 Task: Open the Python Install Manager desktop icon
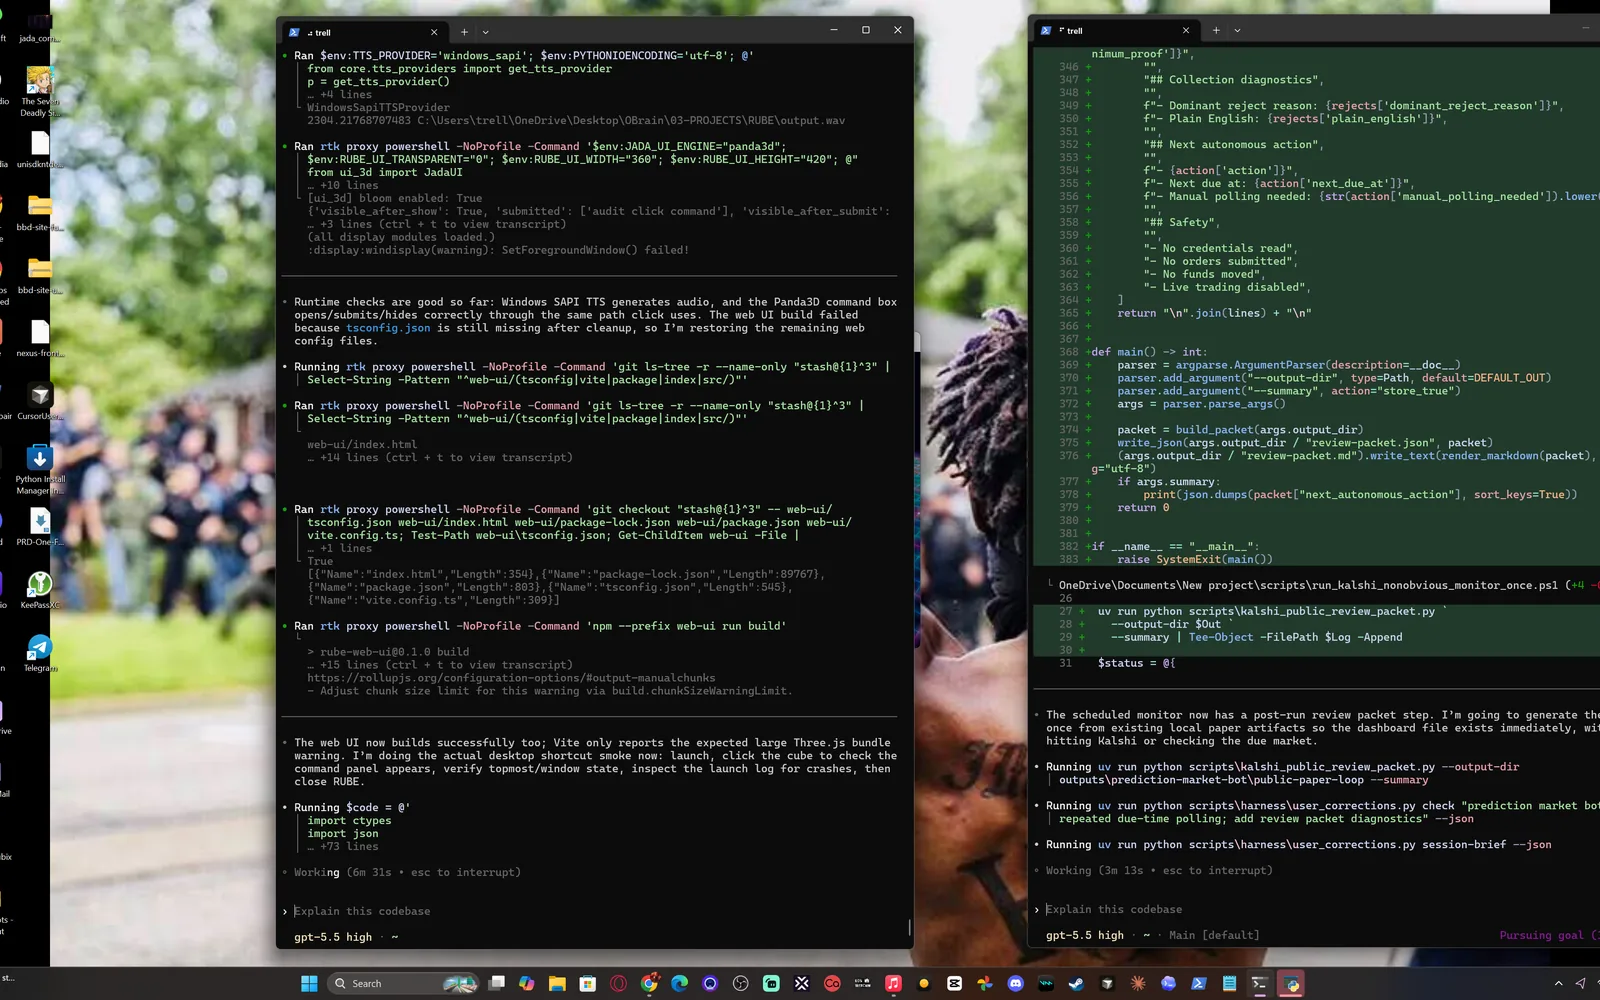[40, 470]
